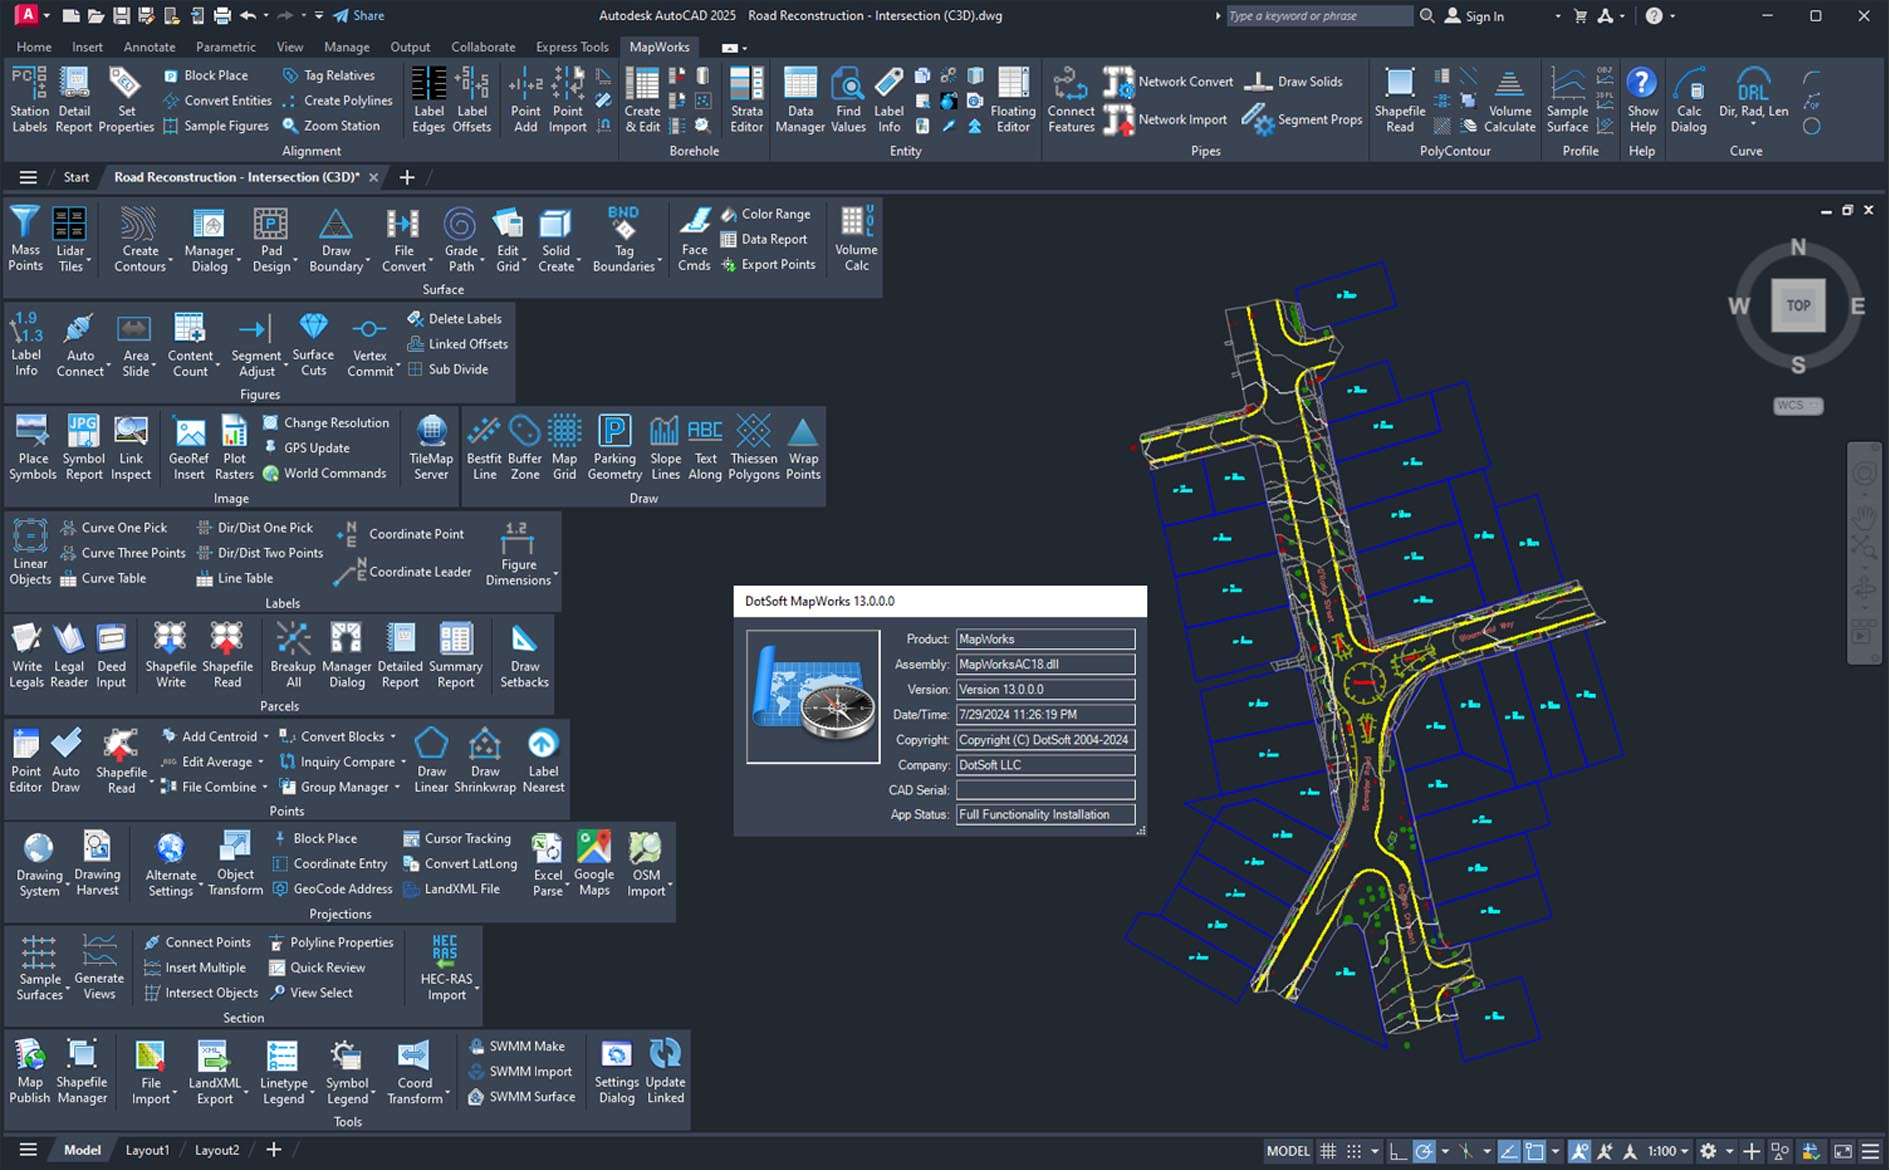Switch to the Express Tools ribbon tab
Screen dimensions: 1890x1172
pyautogui.click(x=571, y=47)
